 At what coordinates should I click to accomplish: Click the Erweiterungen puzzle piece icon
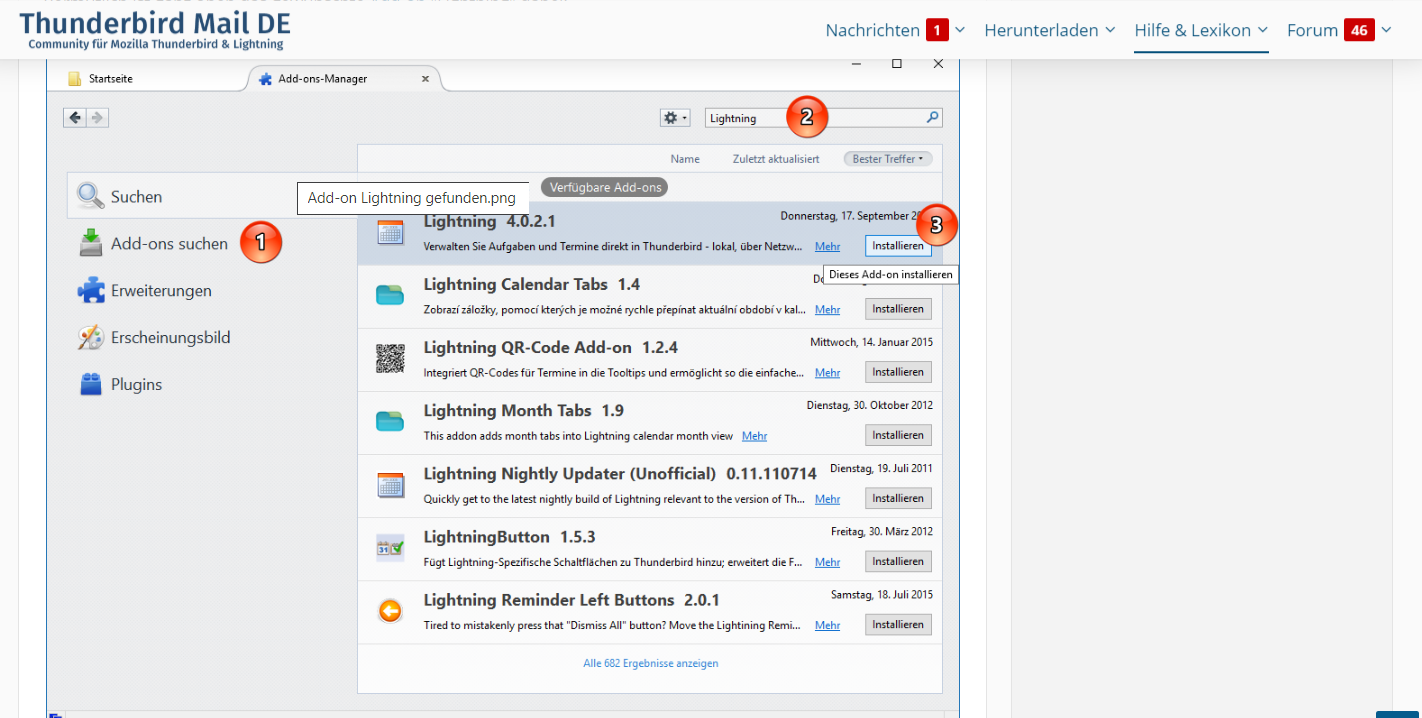[91, 291]
